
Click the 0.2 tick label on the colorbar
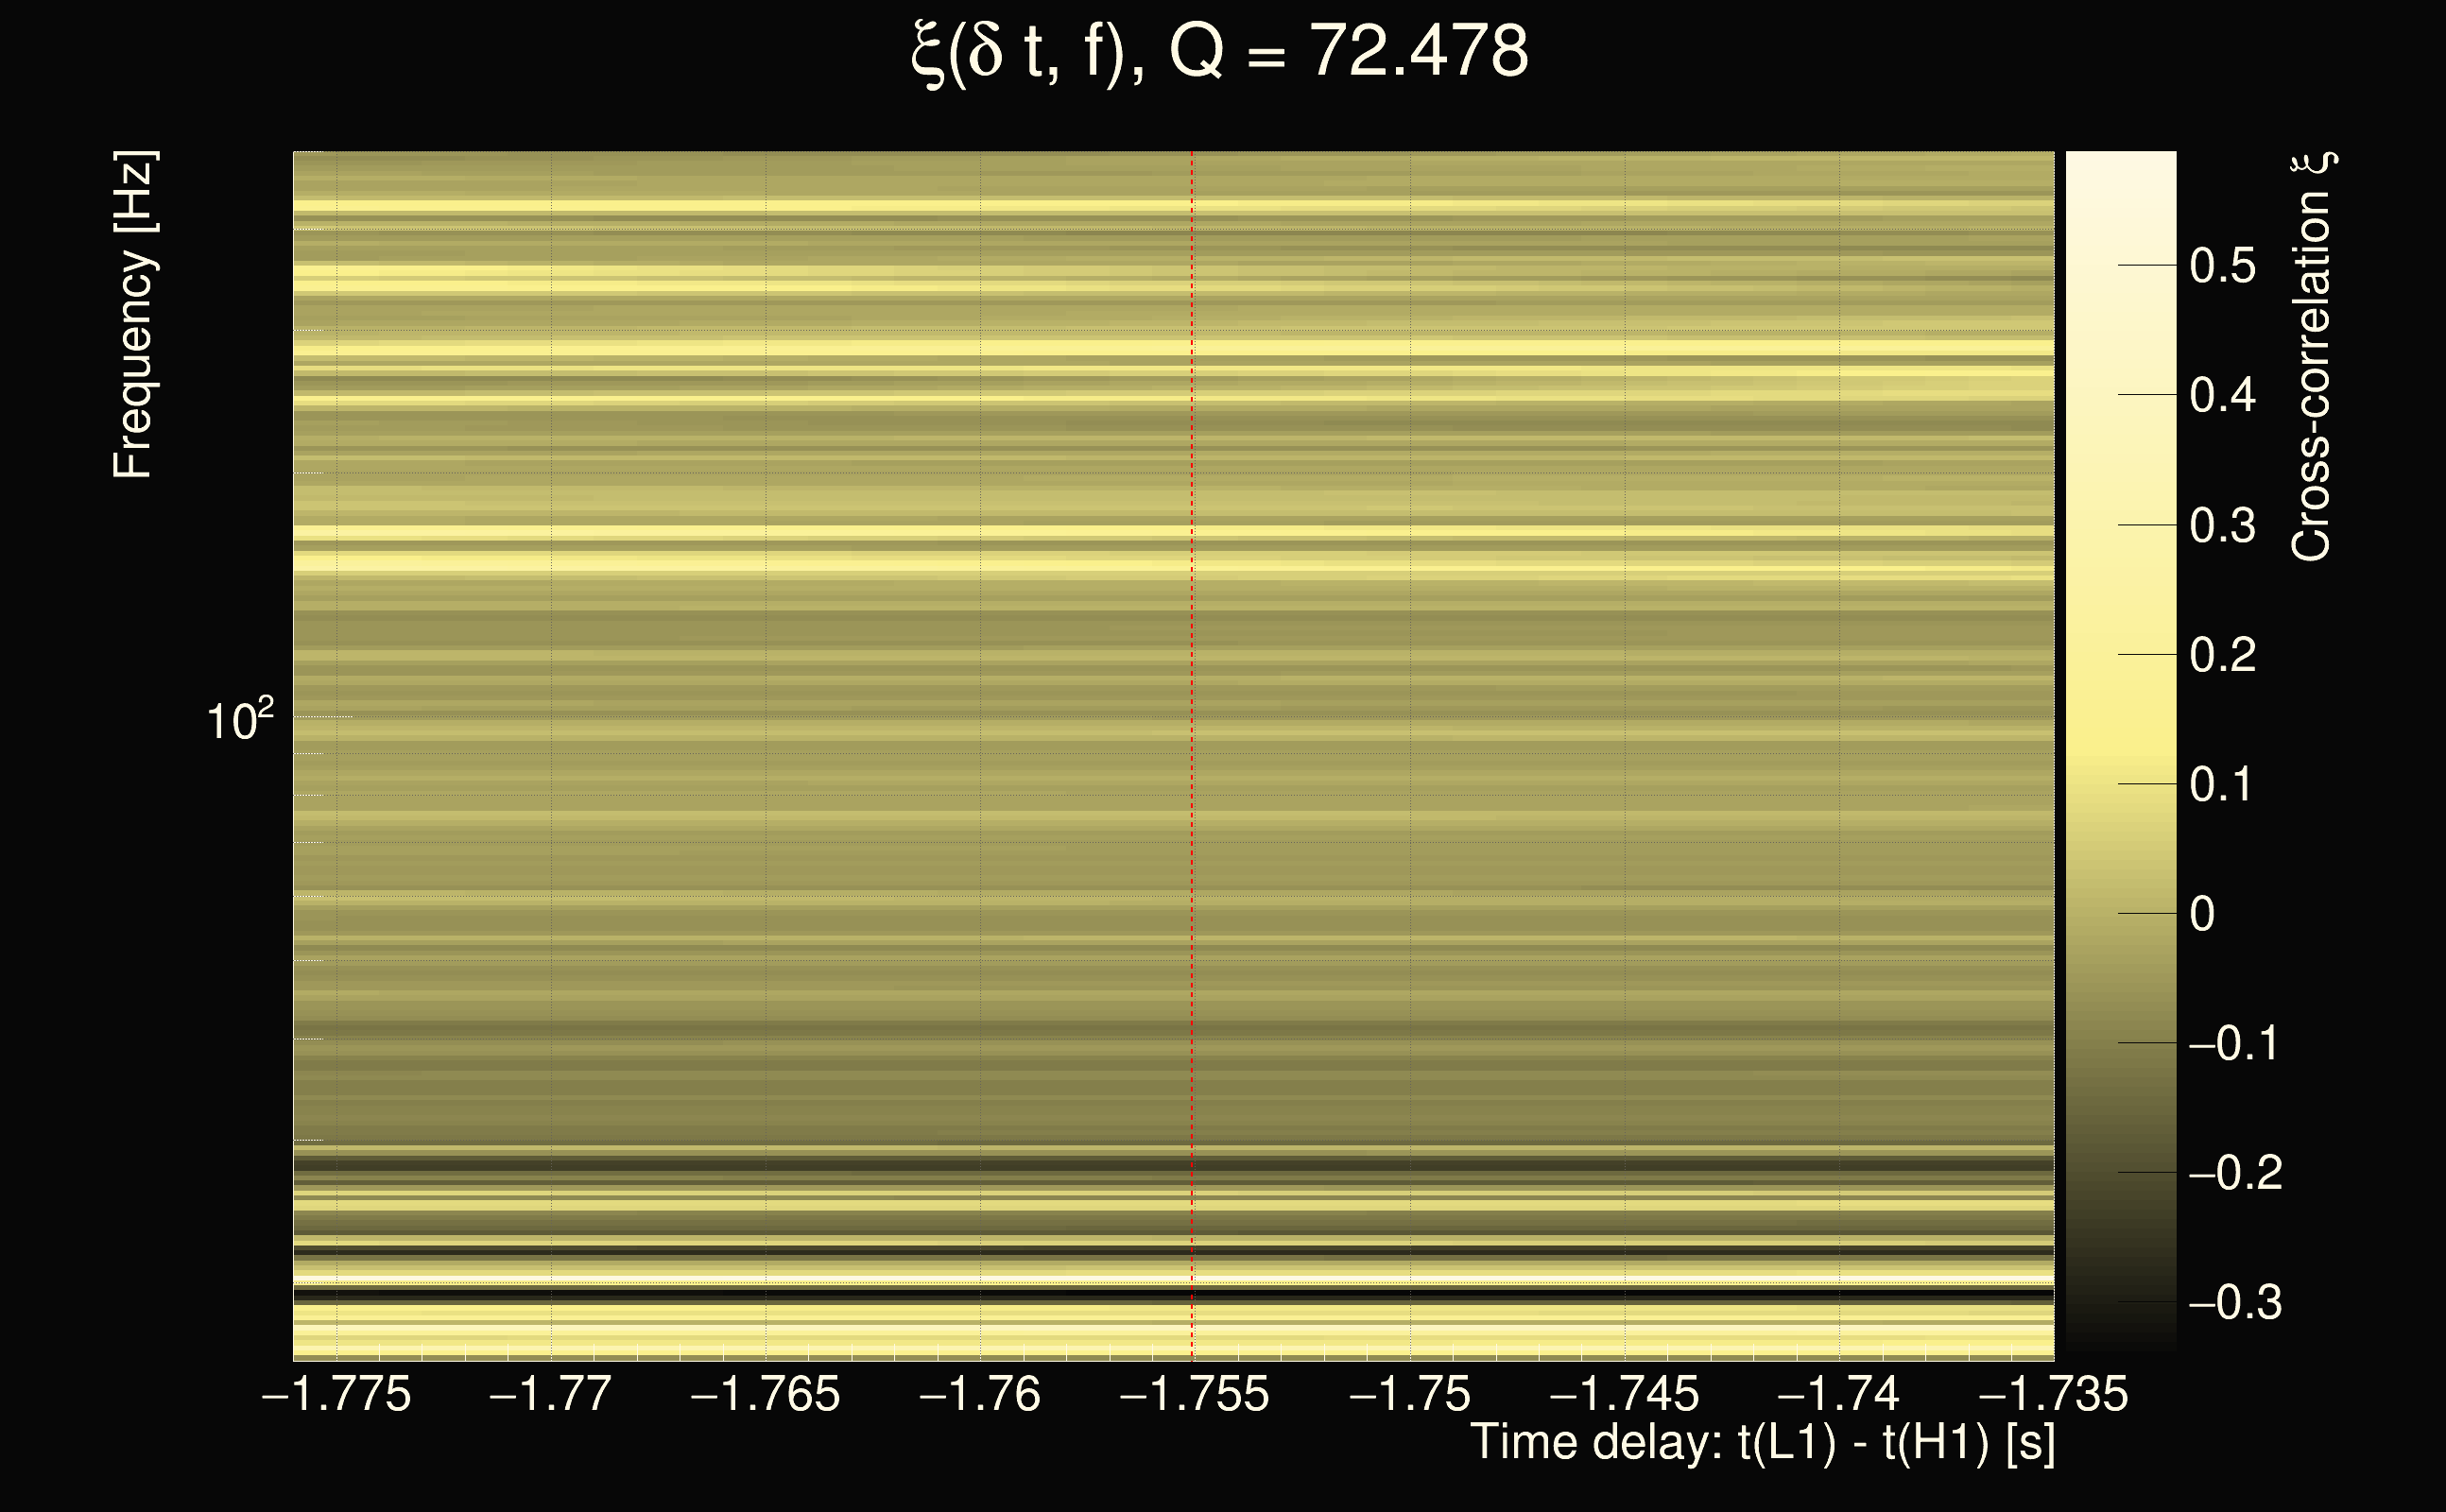point(2222,655)
